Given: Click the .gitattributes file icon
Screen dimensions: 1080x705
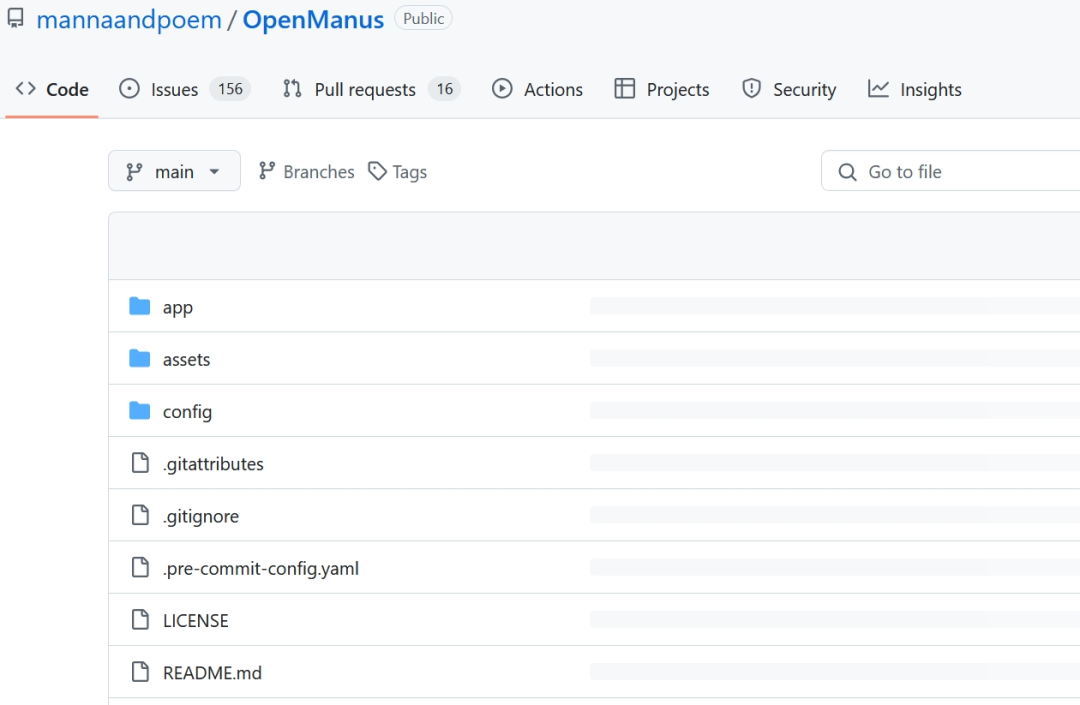Looking at the screenshot, I should pos(140,463).
